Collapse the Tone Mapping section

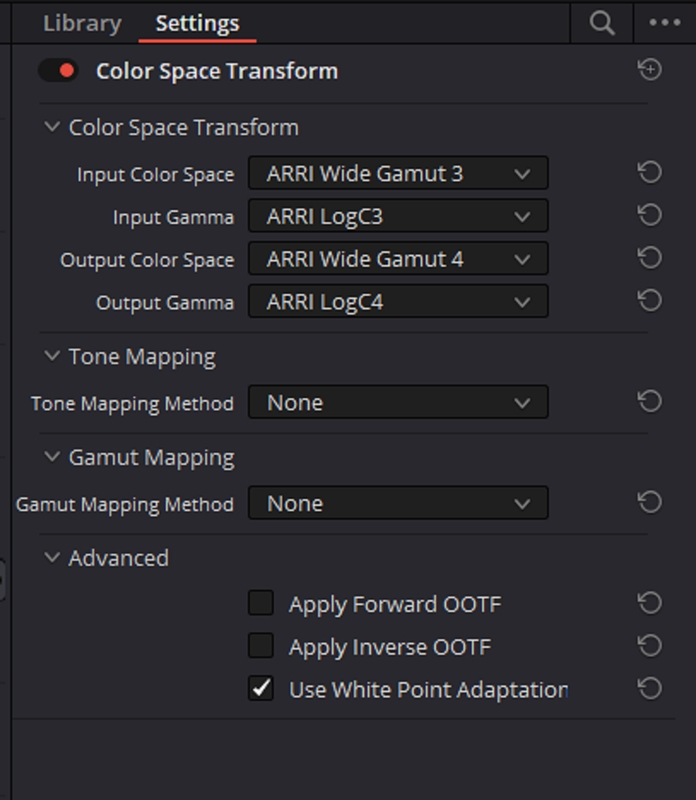pos(52,356)
